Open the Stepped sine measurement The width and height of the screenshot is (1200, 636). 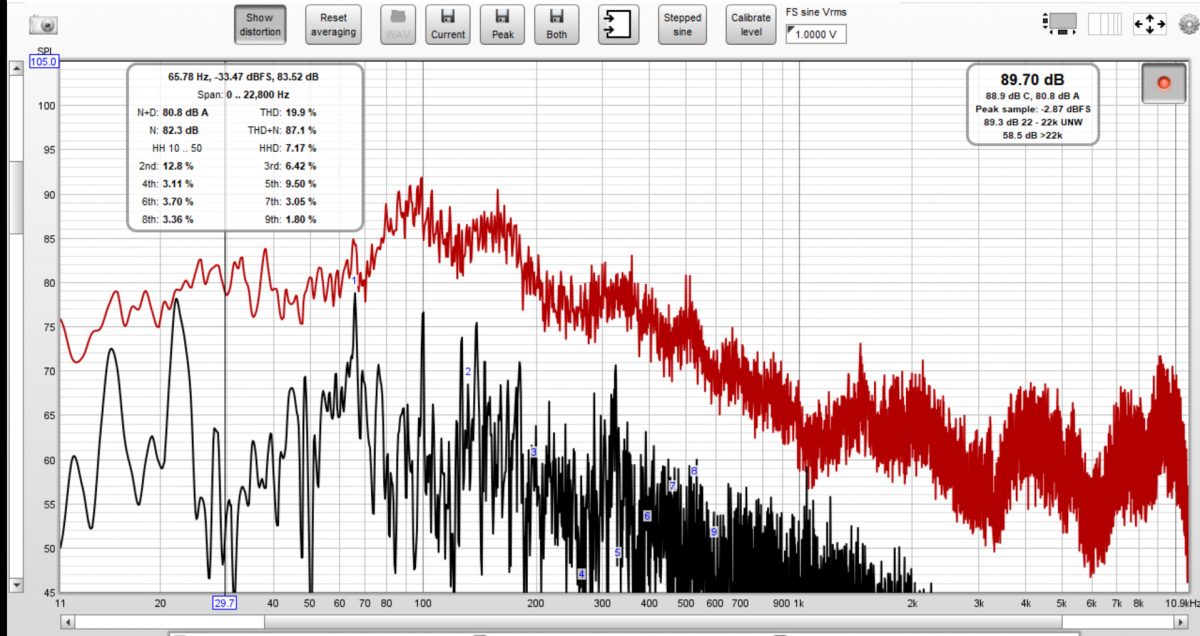pos(682,25)
